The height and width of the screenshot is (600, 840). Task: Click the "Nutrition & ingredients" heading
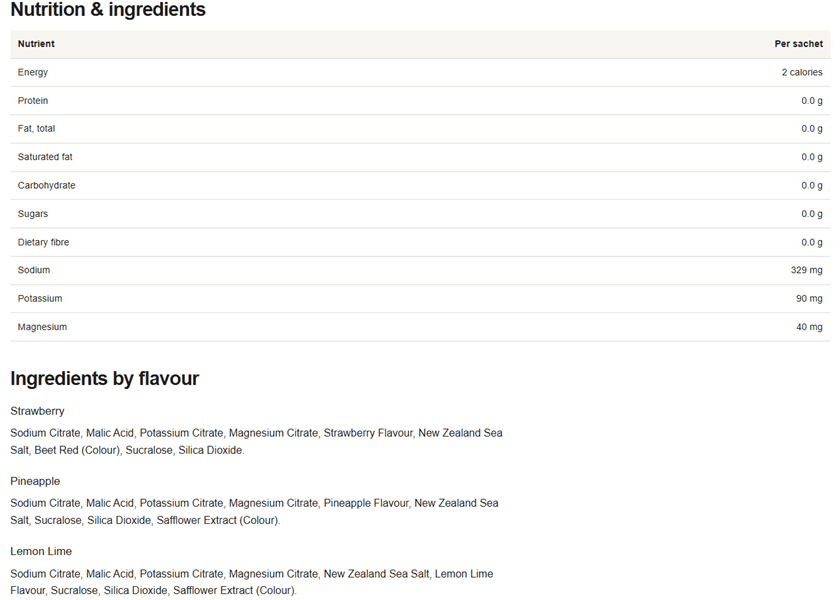108,9
